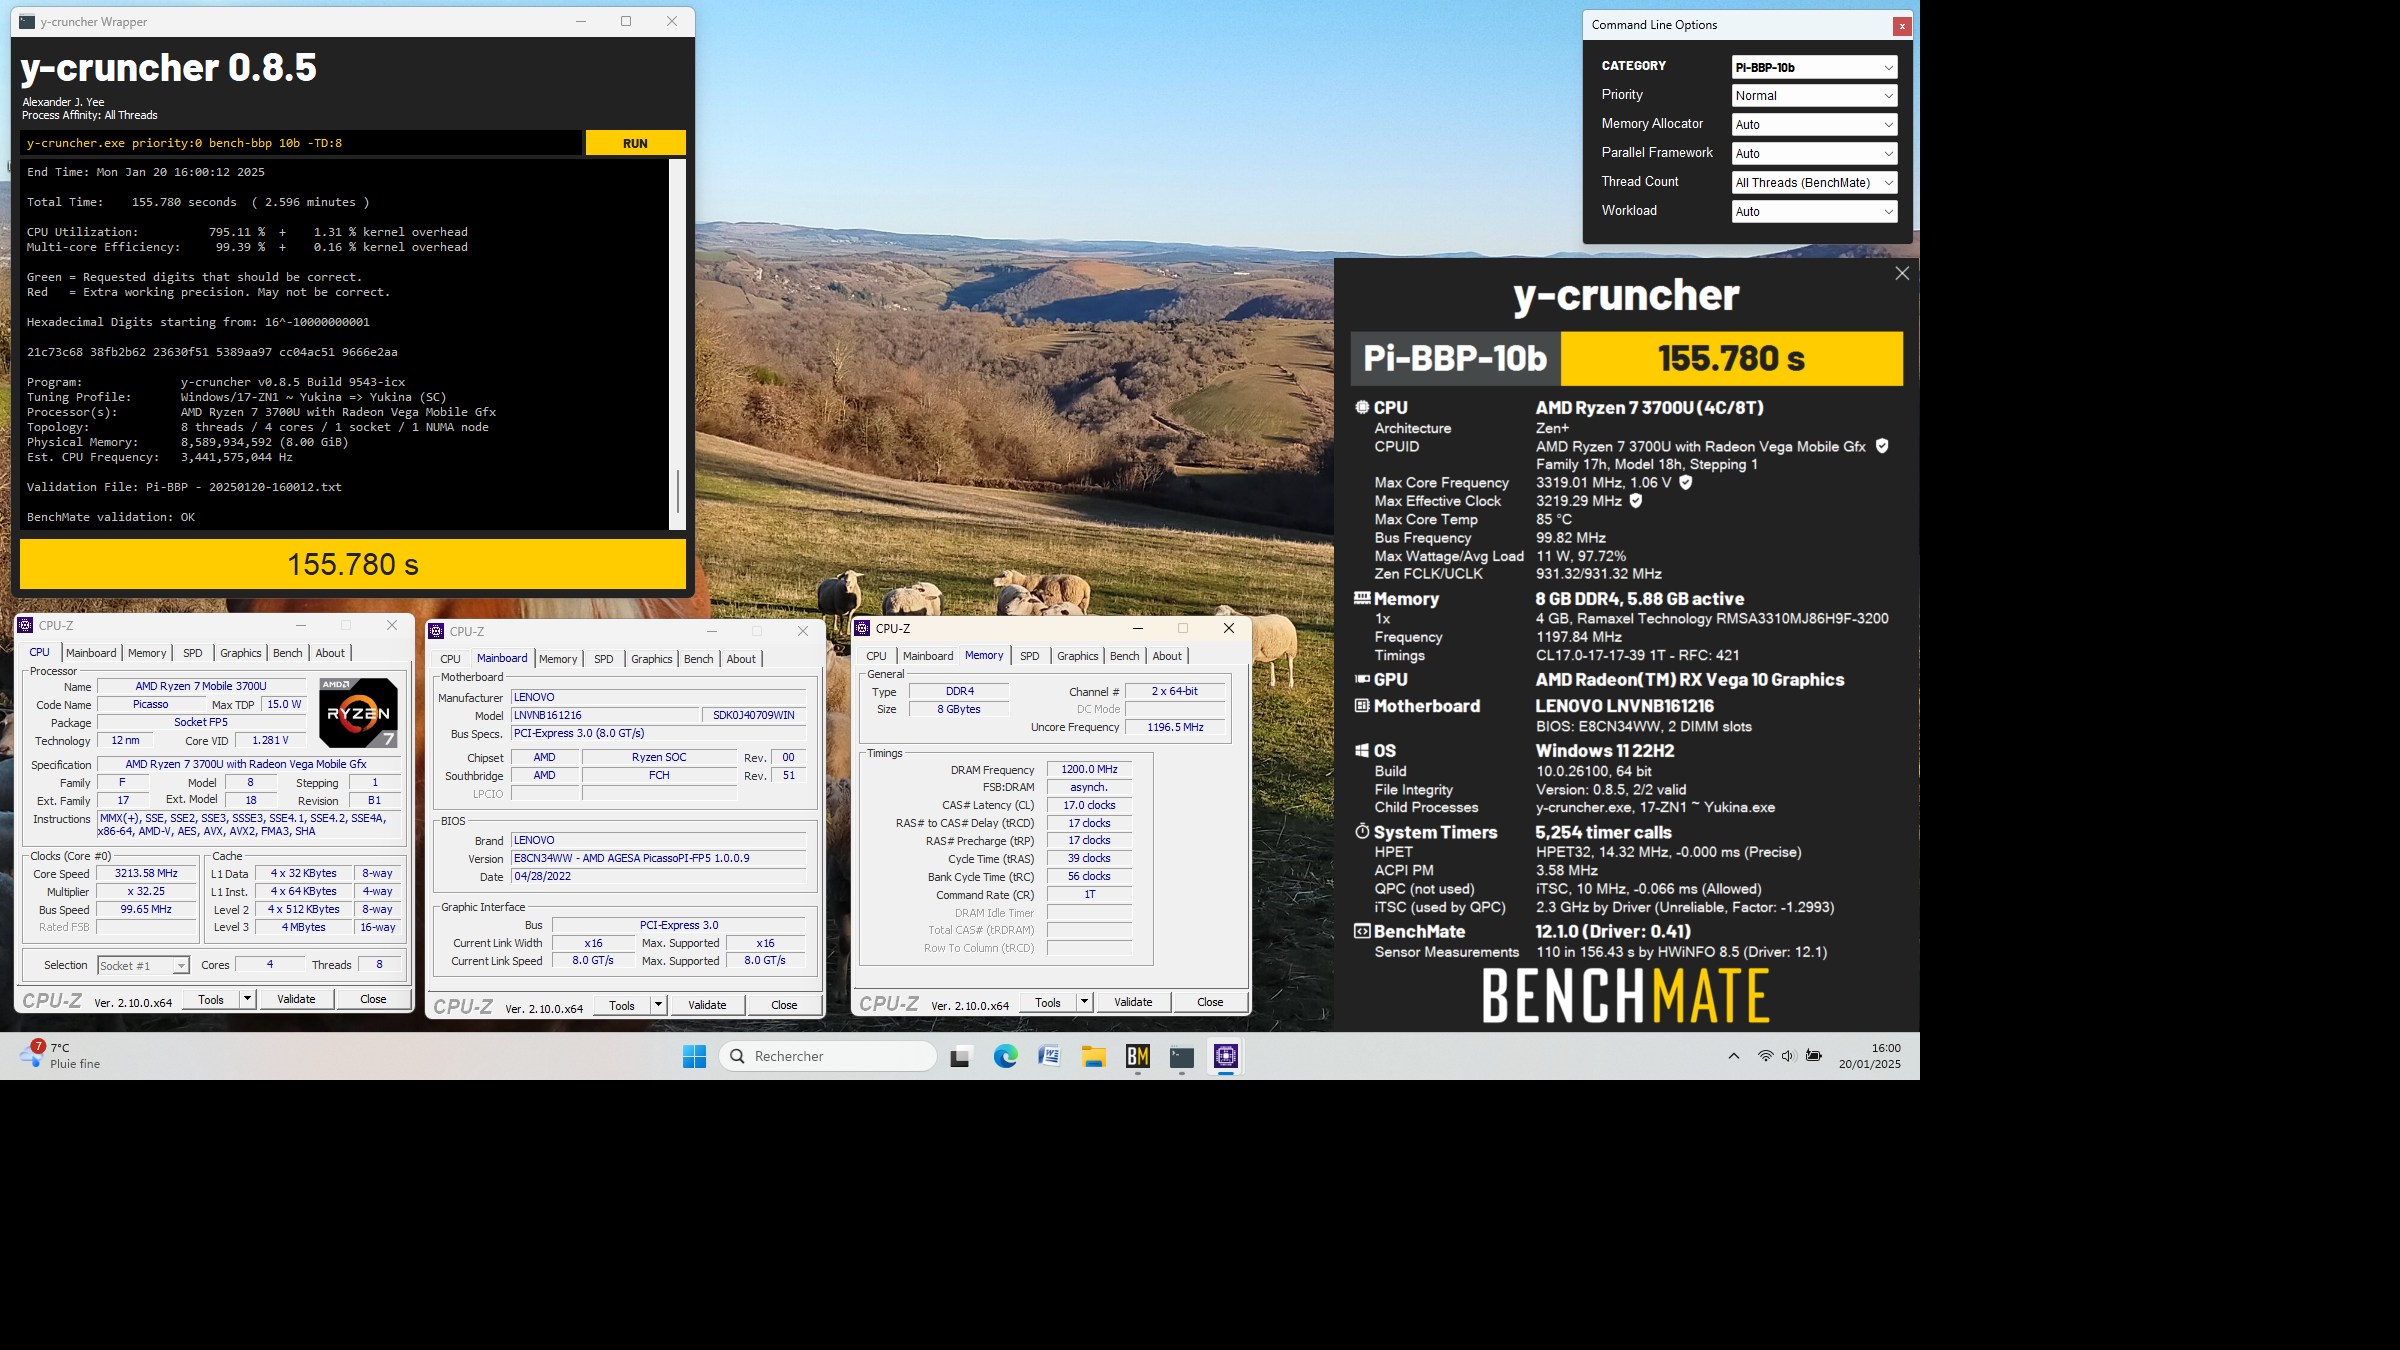
Task: Select Mainboard tab in left CPU-Z window
Action: tap(91, 653)
